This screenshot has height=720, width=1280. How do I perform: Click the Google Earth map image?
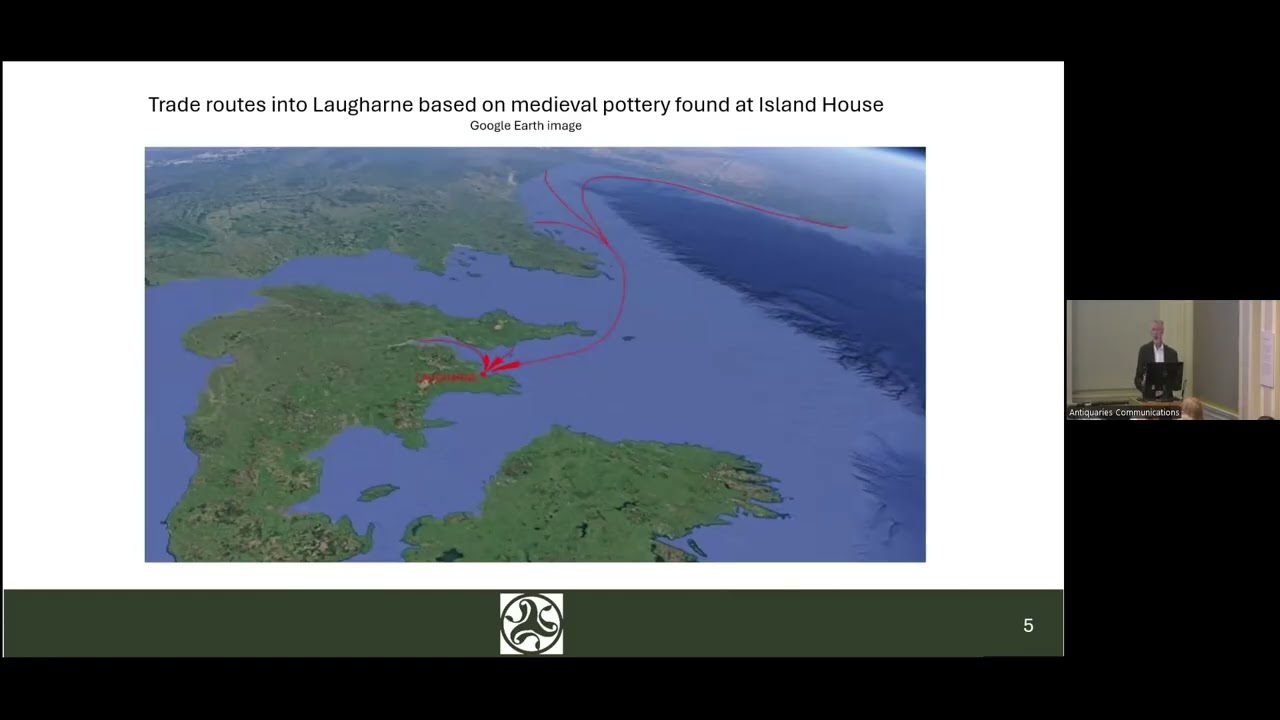[535, 354]
